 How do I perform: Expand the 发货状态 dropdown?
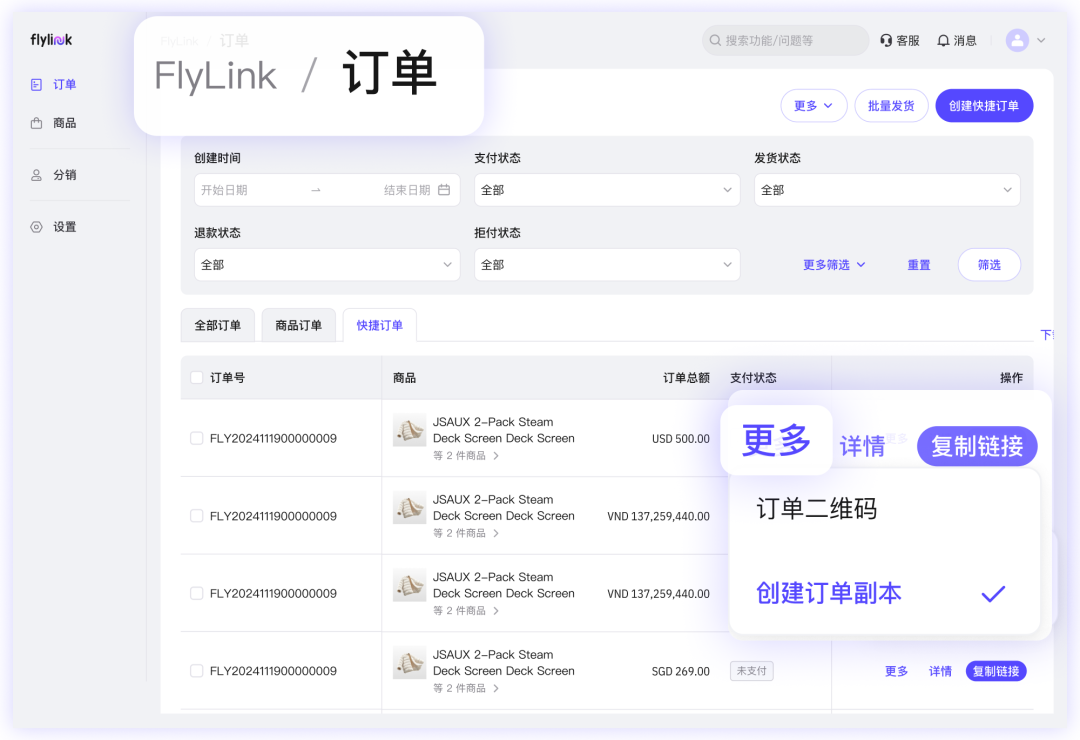[886, 190]
